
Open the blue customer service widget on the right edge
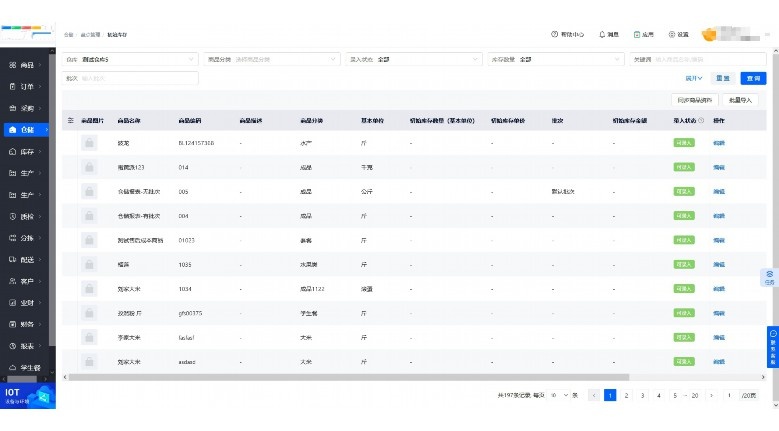click(773, 346)
